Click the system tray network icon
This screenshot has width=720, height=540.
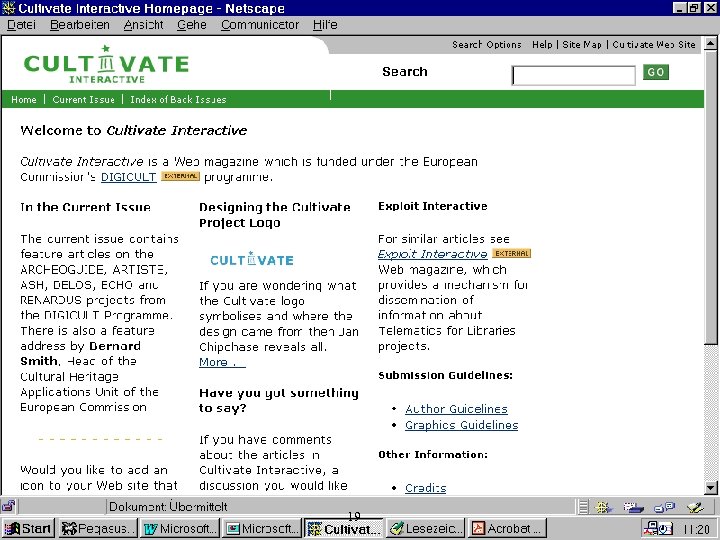[650, 529]
